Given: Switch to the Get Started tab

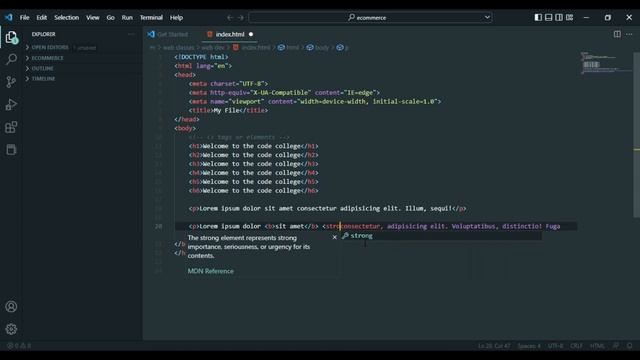Looking at the screenshot, I should click(x=168, y=34).
